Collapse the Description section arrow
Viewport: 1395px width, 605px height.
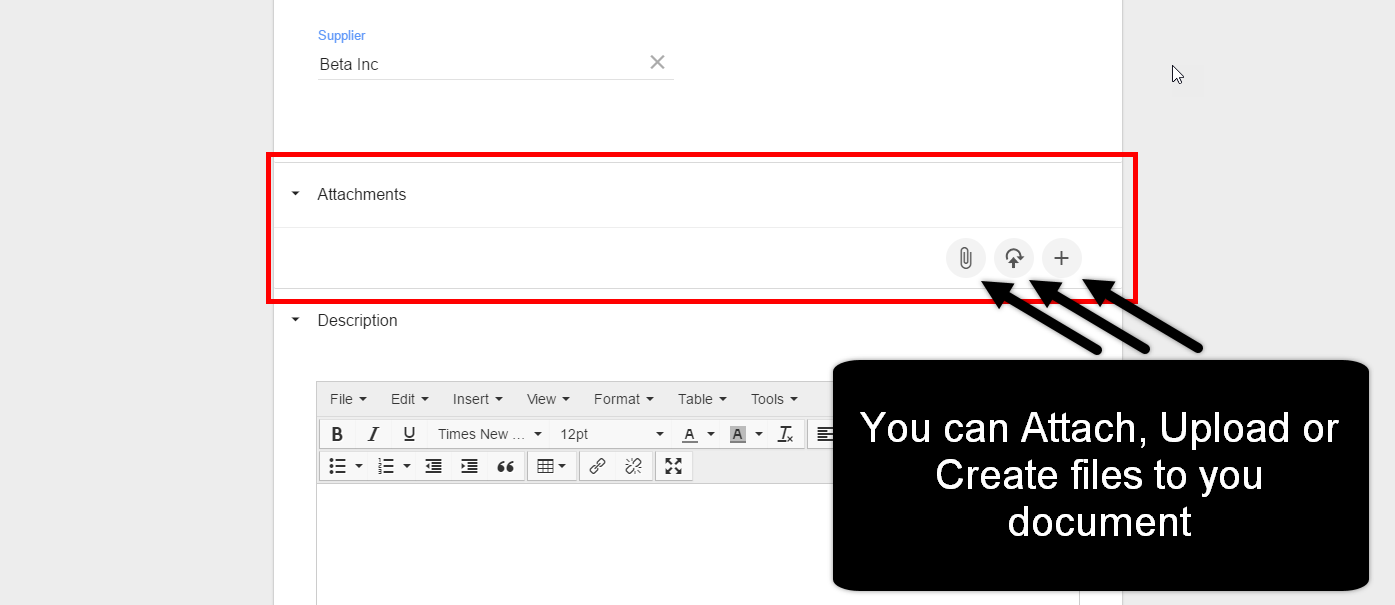(295, 320)
